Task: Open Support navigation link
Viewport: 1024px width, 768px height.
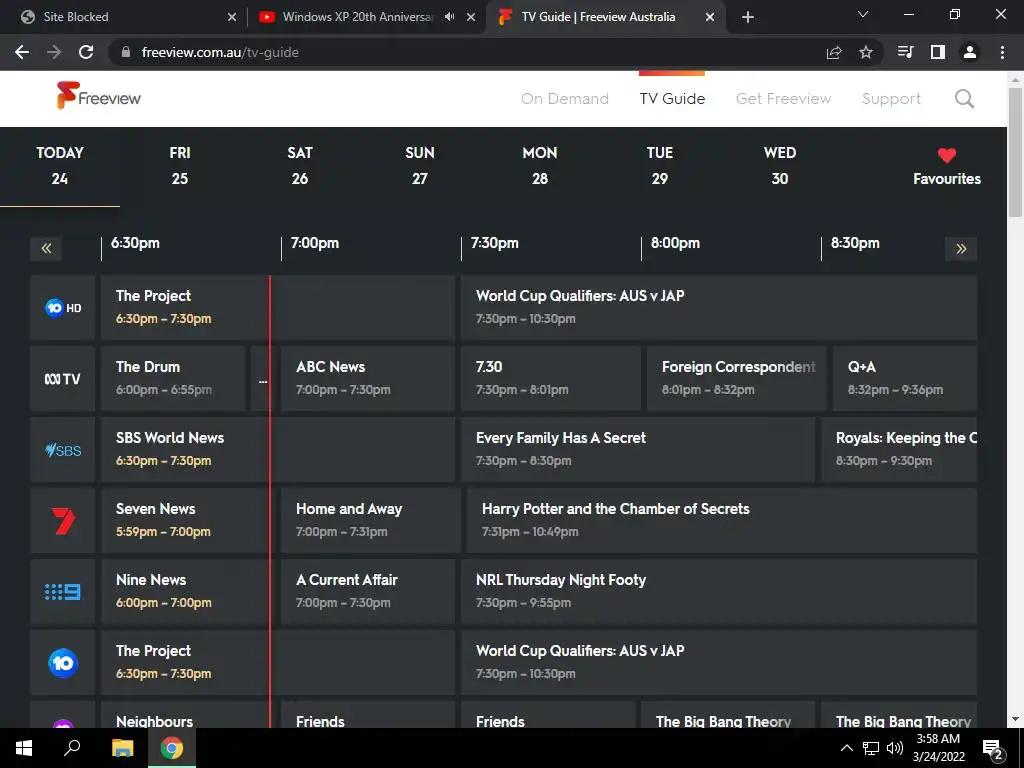Action: (x=891, y=99)
